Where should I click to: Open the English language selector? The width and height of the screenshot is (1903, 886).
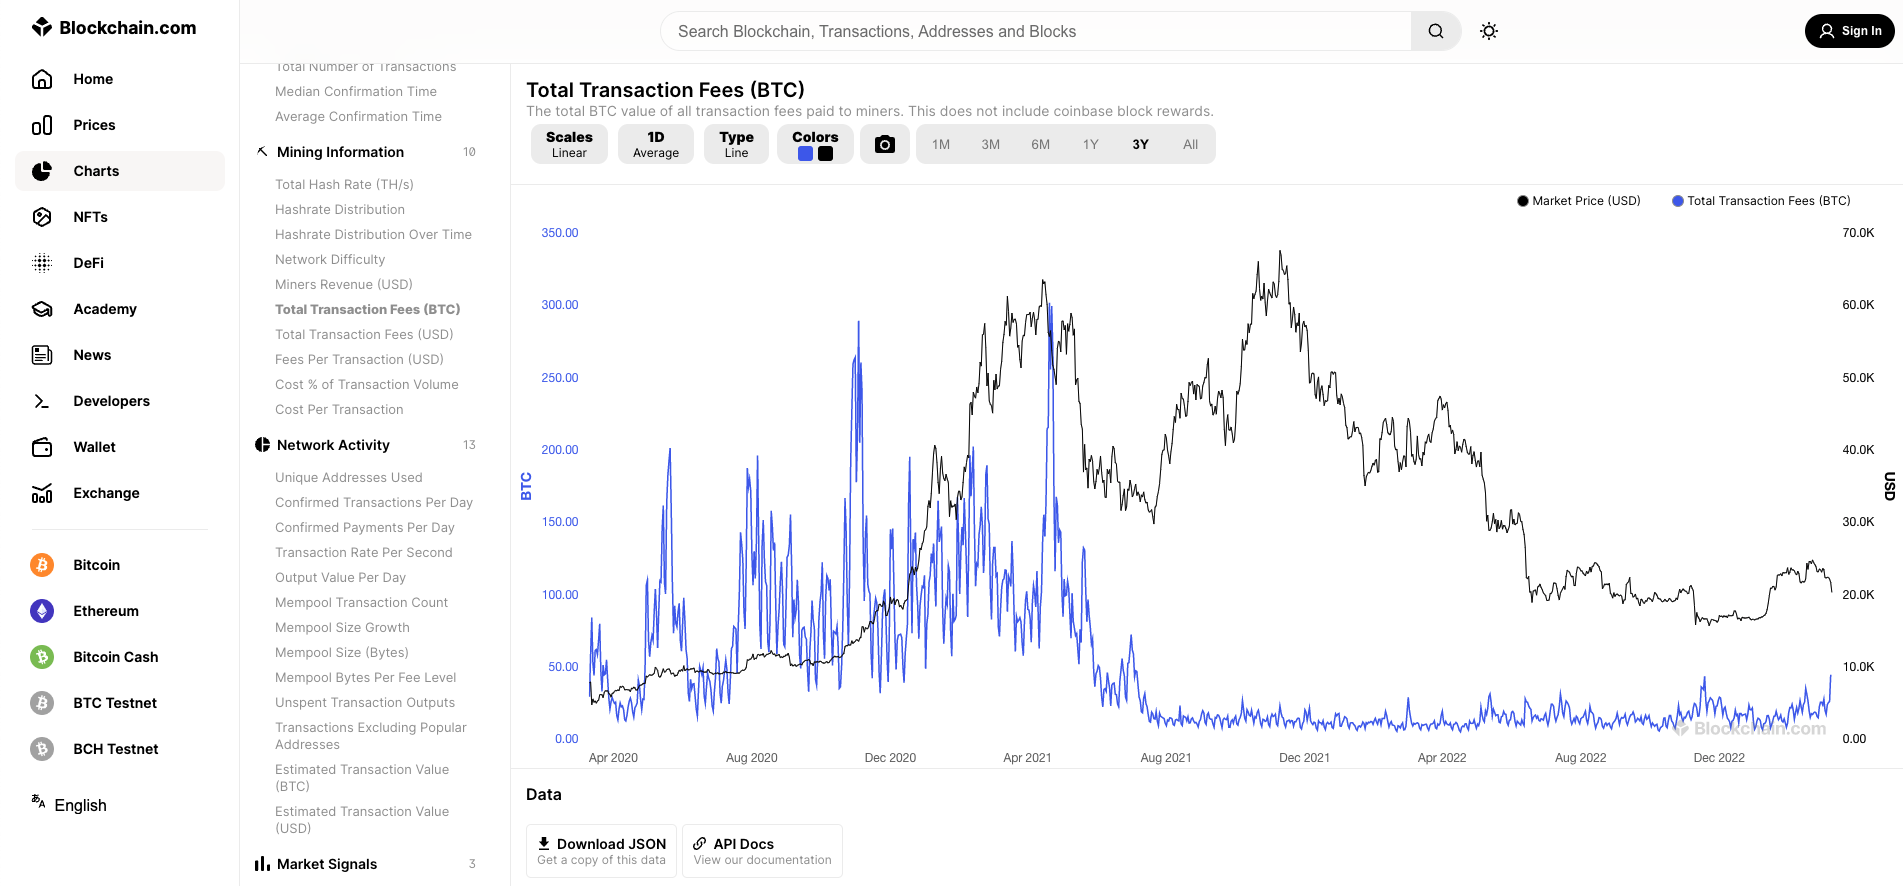click(68, 805)
